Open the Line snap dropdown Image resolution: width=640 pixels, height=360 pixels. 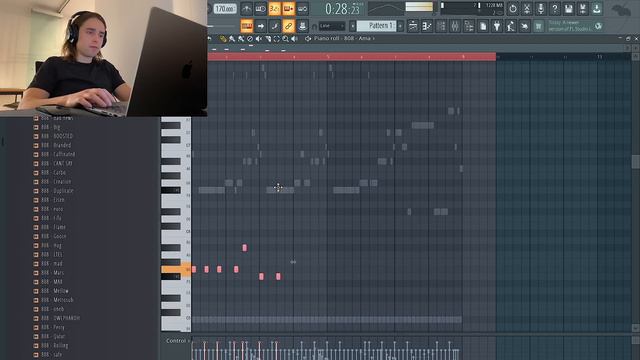332,26
